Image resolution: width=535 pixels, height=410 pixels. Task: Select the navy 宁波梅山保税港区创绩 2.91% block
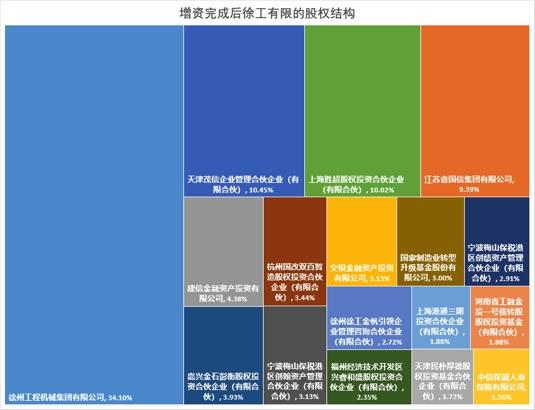tap(497, 241)
